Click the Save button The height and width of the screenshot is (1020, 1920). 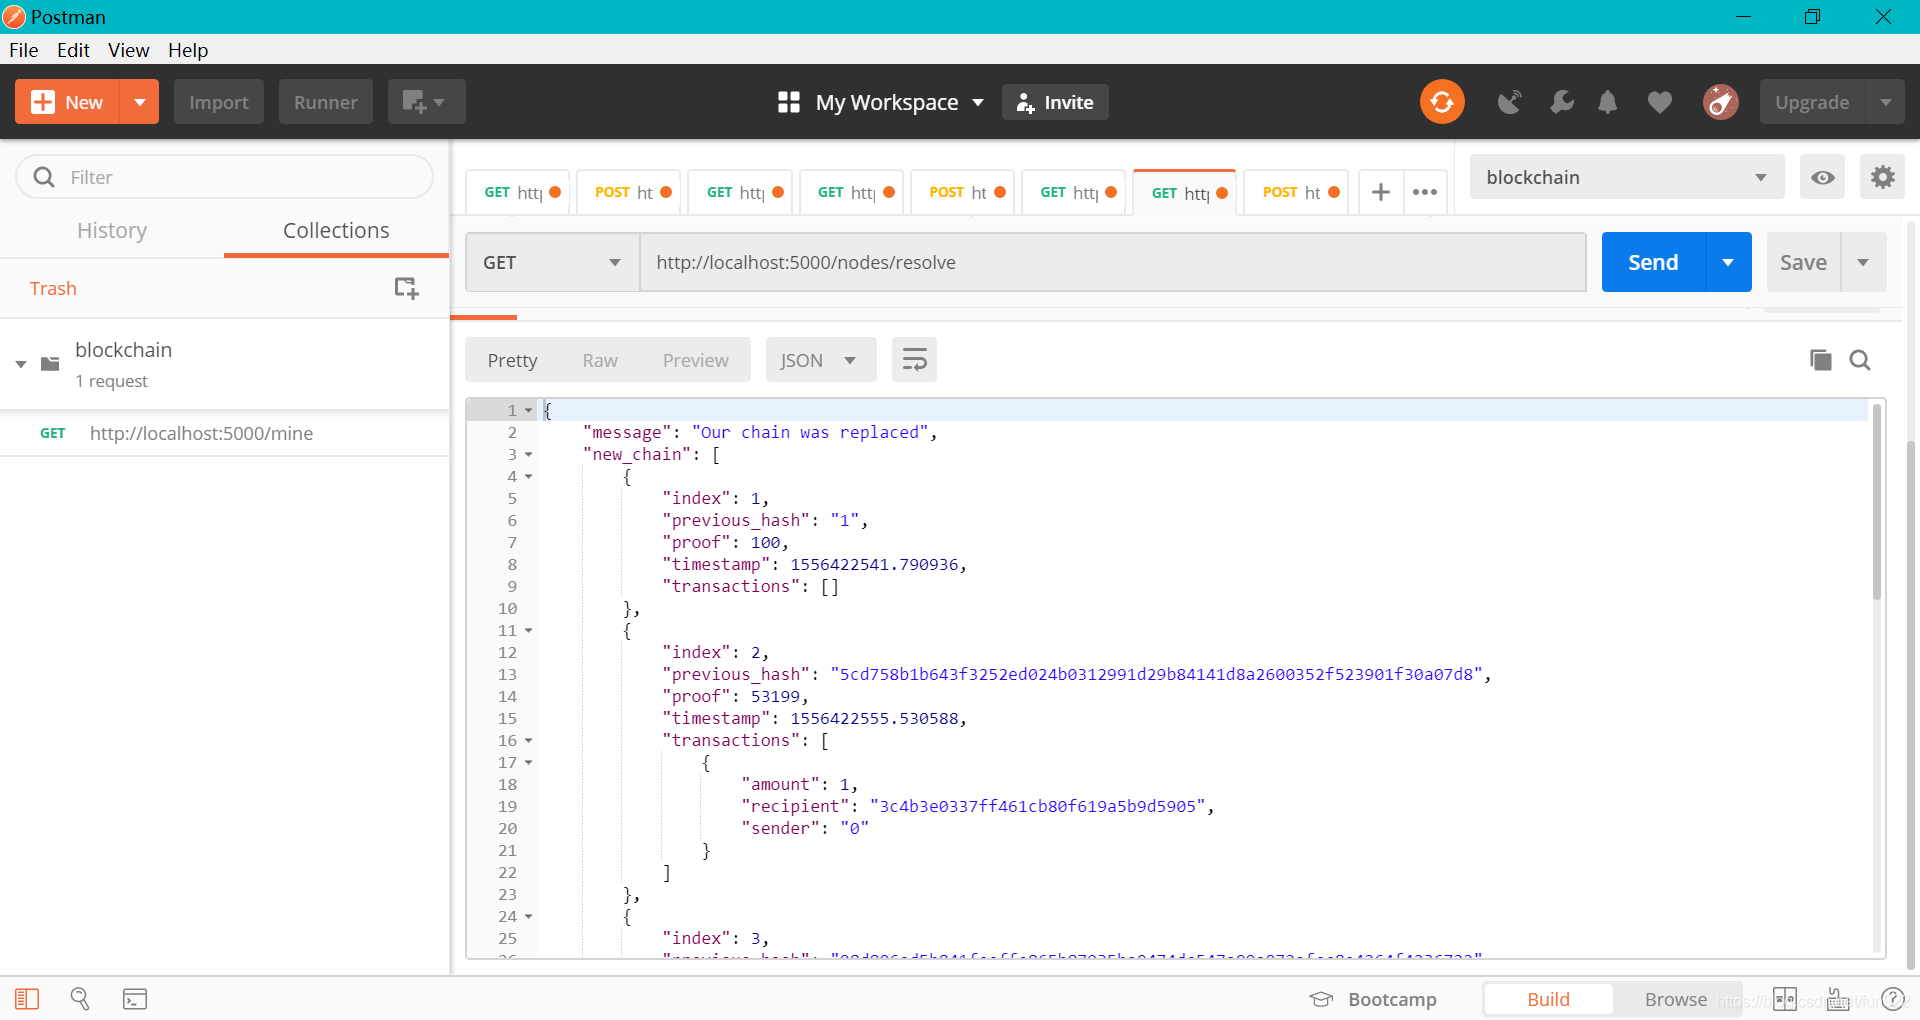pyautogui.click(x=1804, y=262)
